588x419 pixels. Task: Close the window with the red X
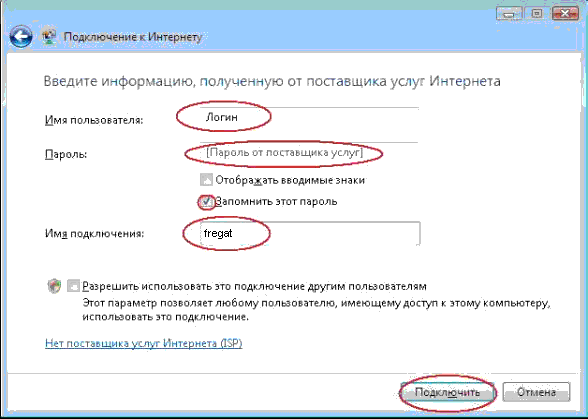point(565,14)
